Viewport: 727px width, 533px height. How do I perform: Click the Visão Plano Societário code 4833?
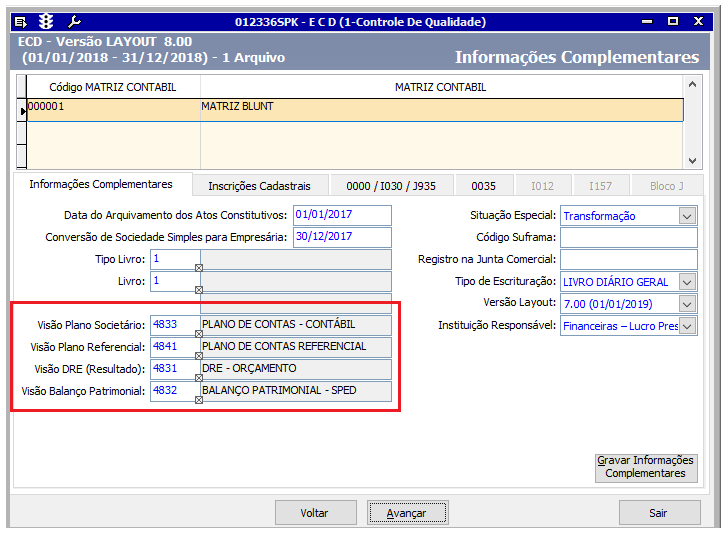(175, 325)
